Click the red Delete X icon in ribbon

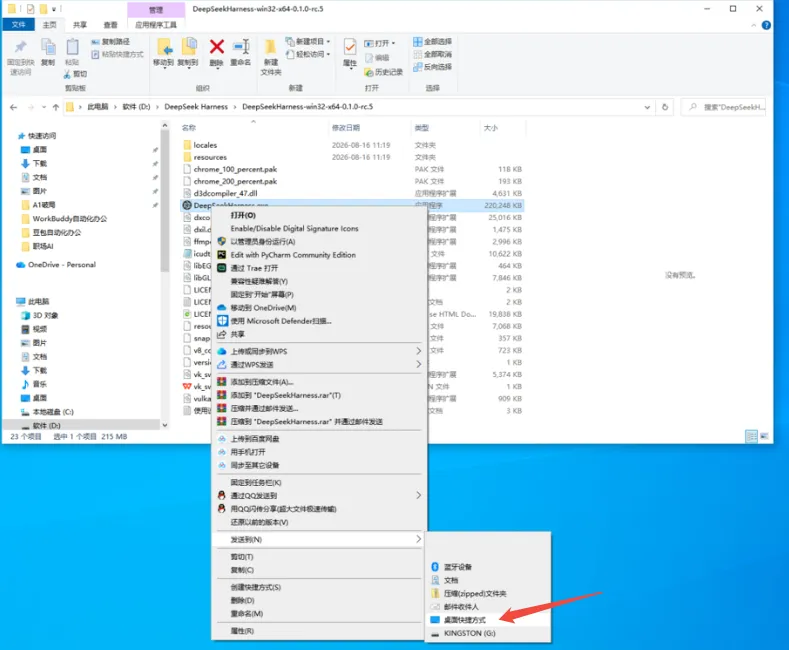[216, 47]
